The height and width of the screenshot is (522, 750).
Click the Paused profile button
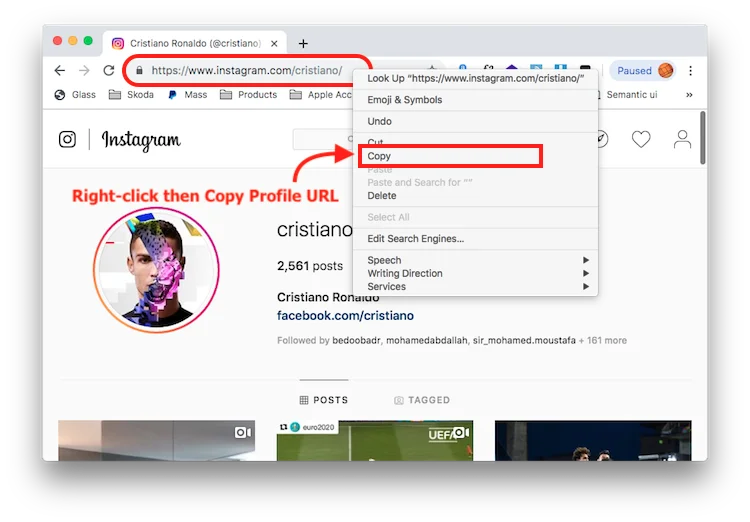coord(644,71)
